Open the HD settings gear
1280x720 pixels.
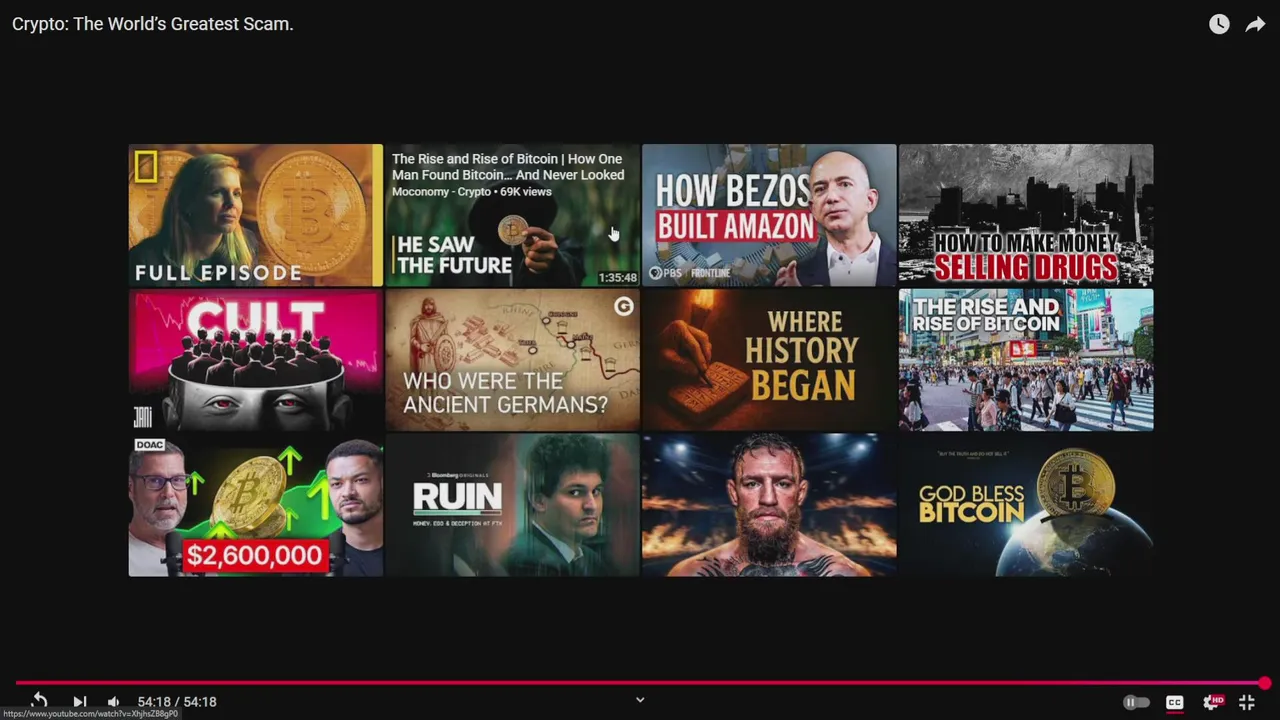click(x=1213, y=702)
